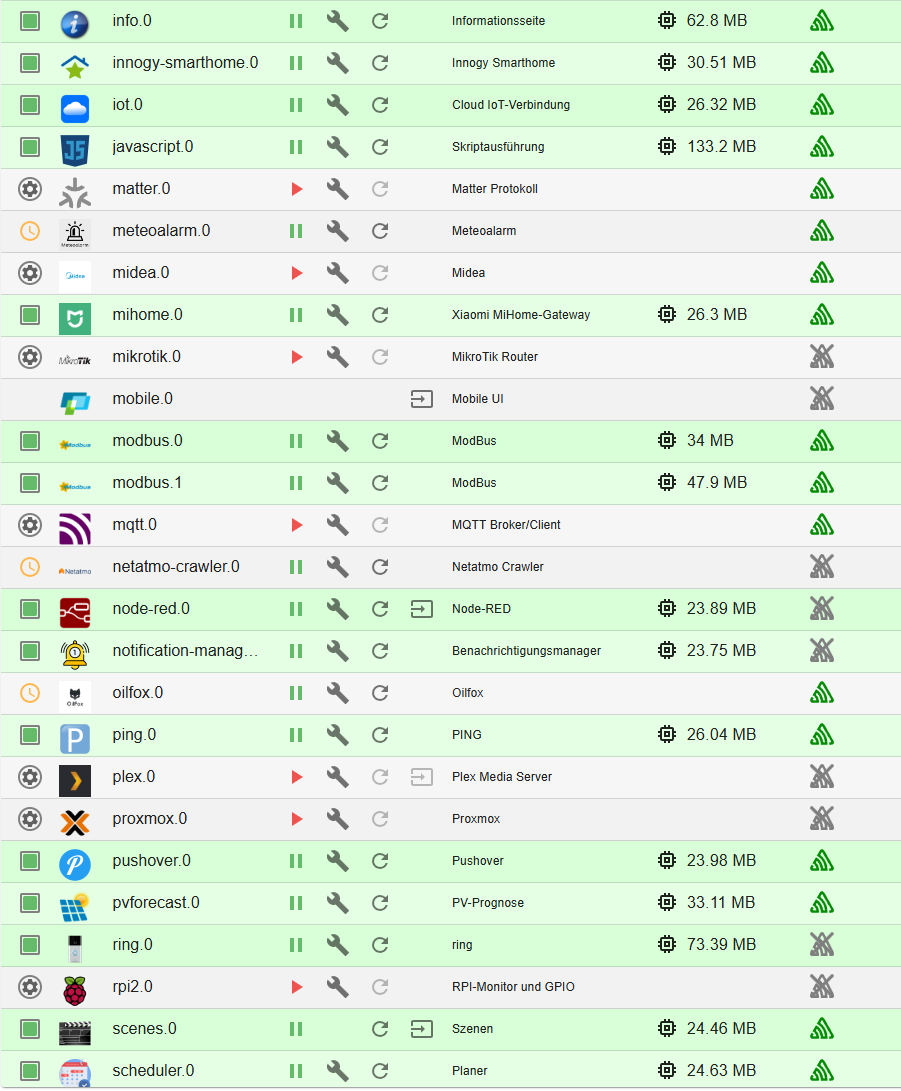Open the scenes.0 link icon
Viewport: 901px width, 1091px height.
[422, 1029]
